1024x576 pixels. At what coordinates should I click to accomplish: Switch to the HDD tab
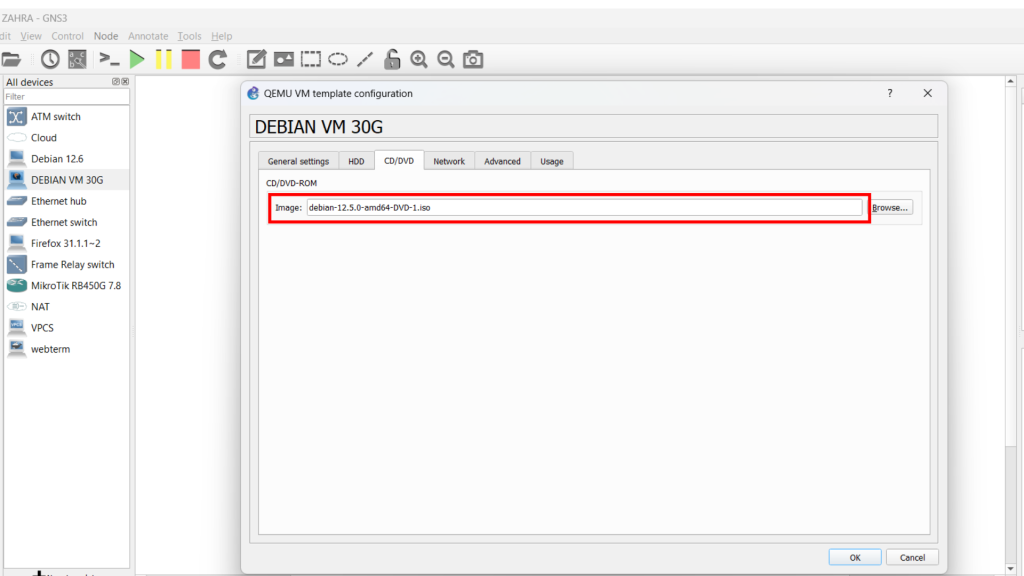356,161
